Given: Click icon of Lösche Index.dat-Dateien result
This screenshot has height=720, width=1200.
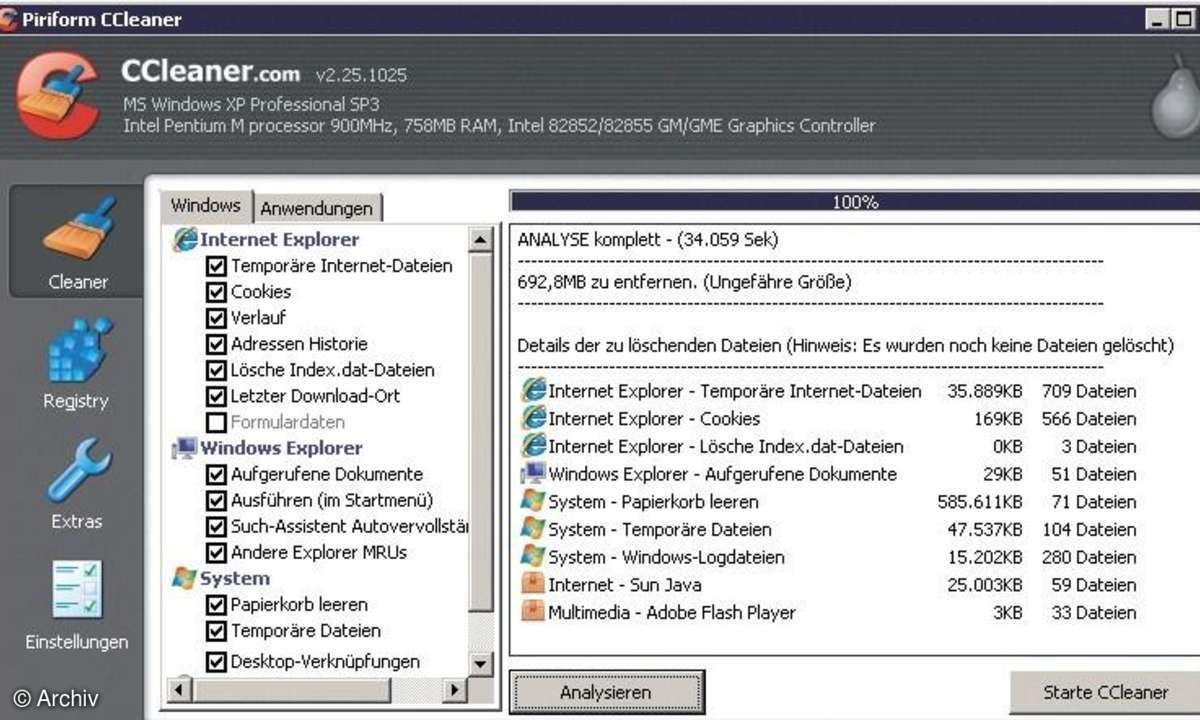Looking at the screenshot, I should [533, 446].
